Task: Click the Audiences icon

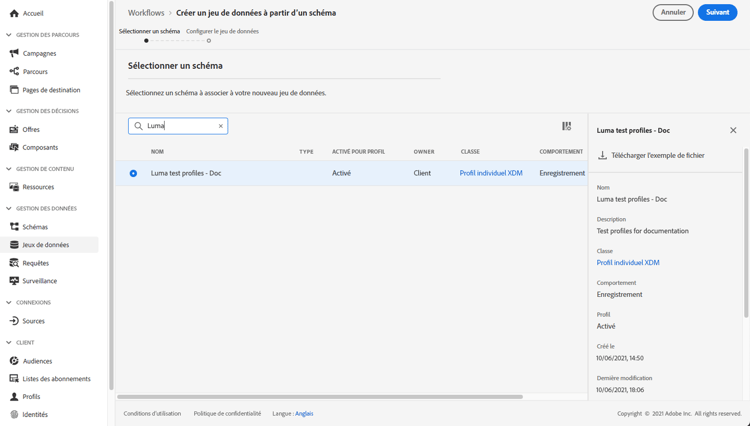Action: pos(14,361)
